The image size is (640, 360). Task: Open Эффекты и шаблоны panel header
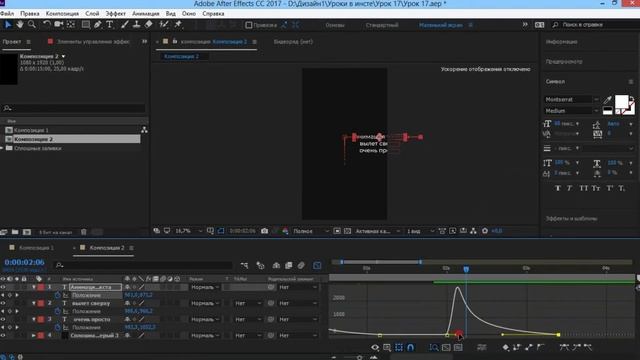(x=571, y=219)
